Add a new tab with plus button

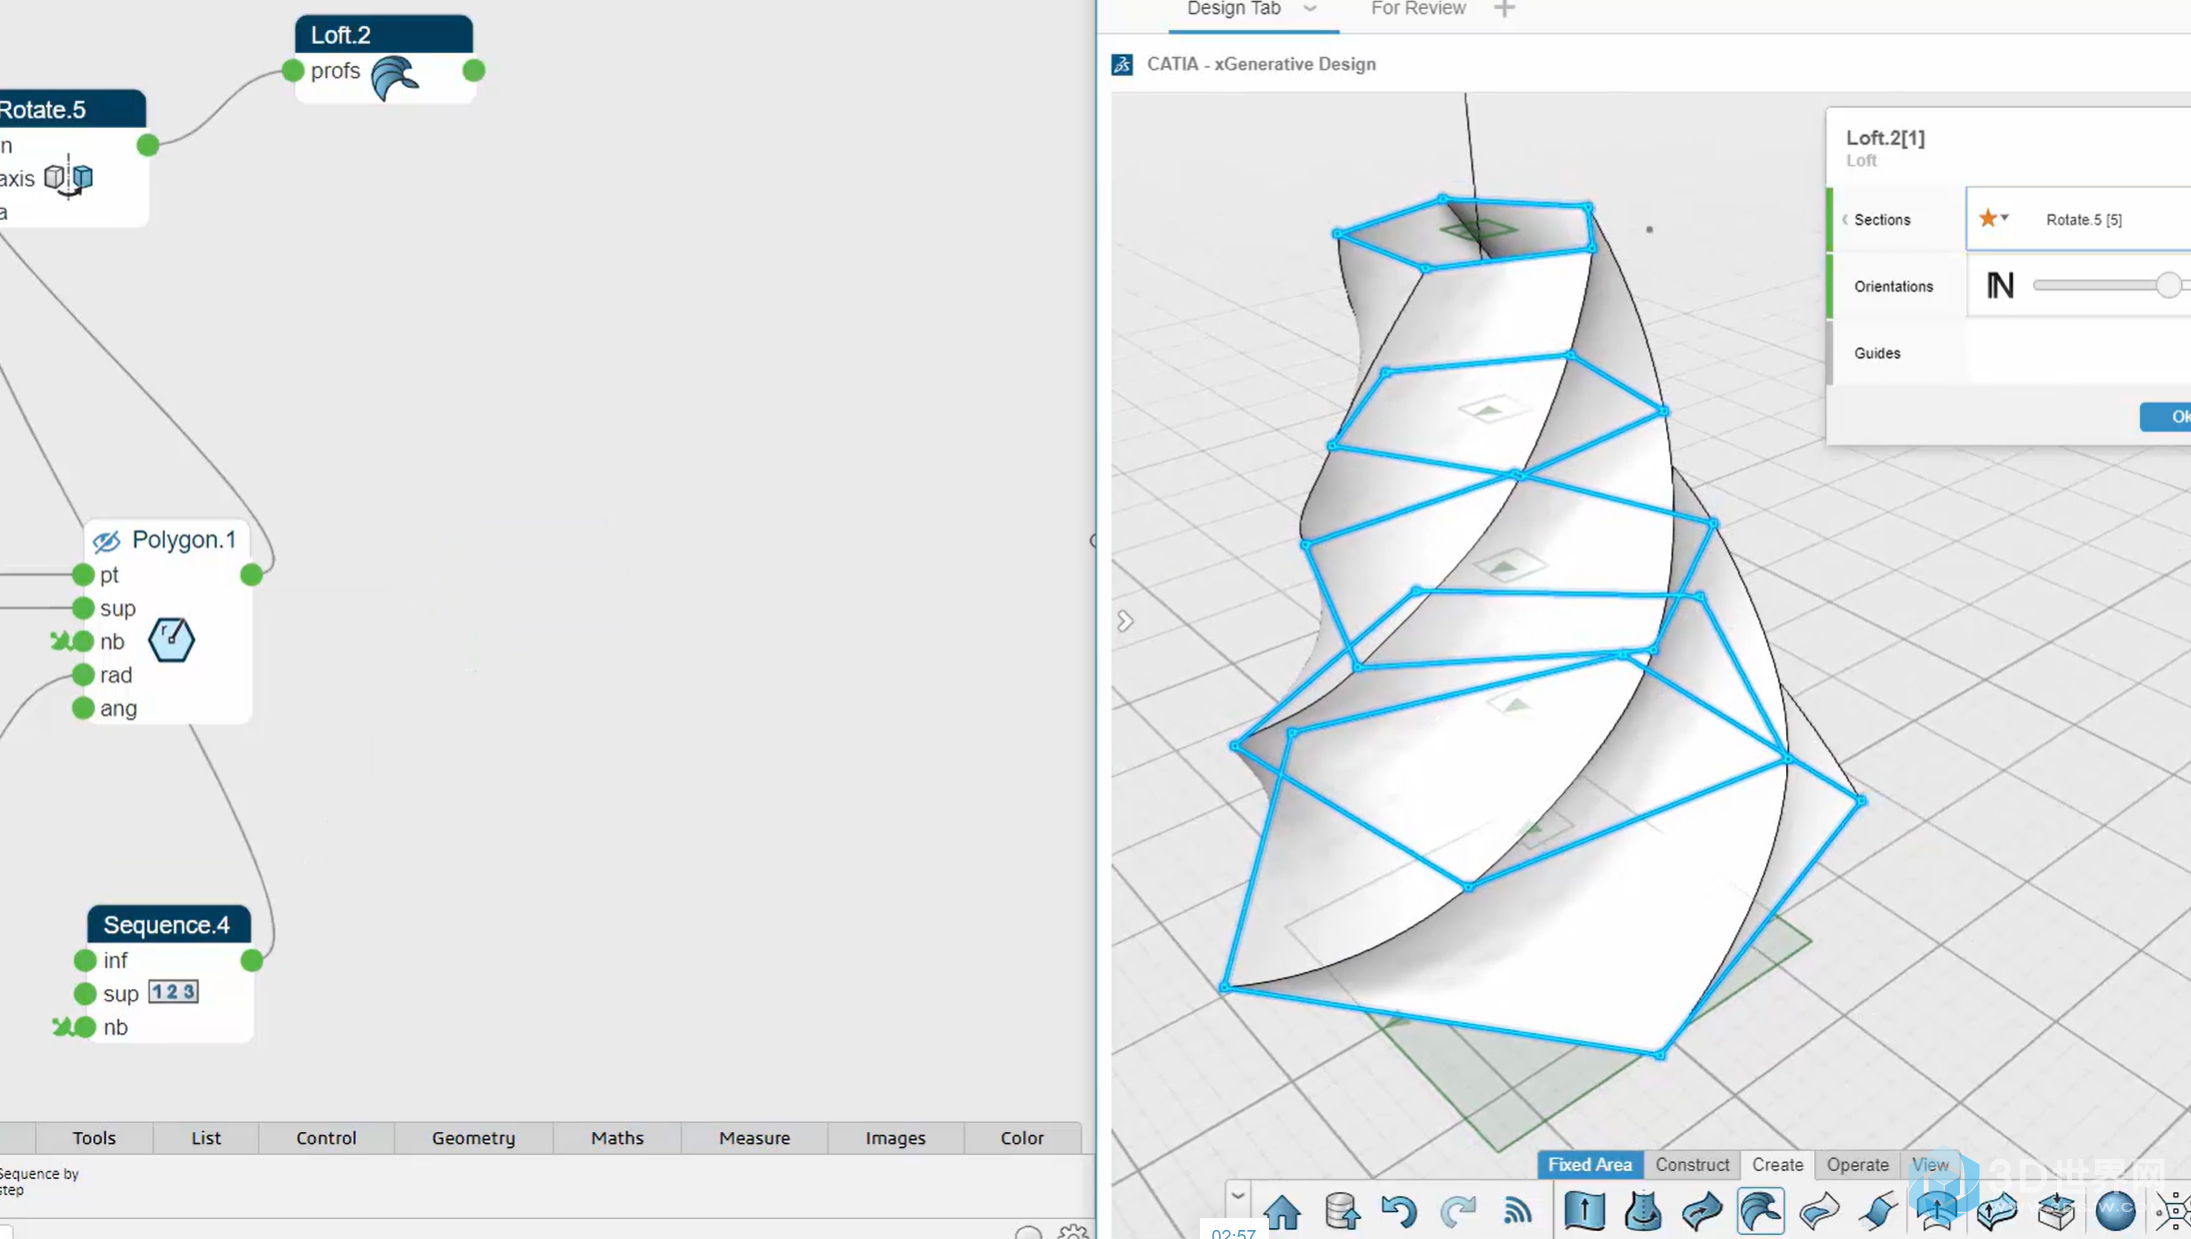[x=1504, y=8]
